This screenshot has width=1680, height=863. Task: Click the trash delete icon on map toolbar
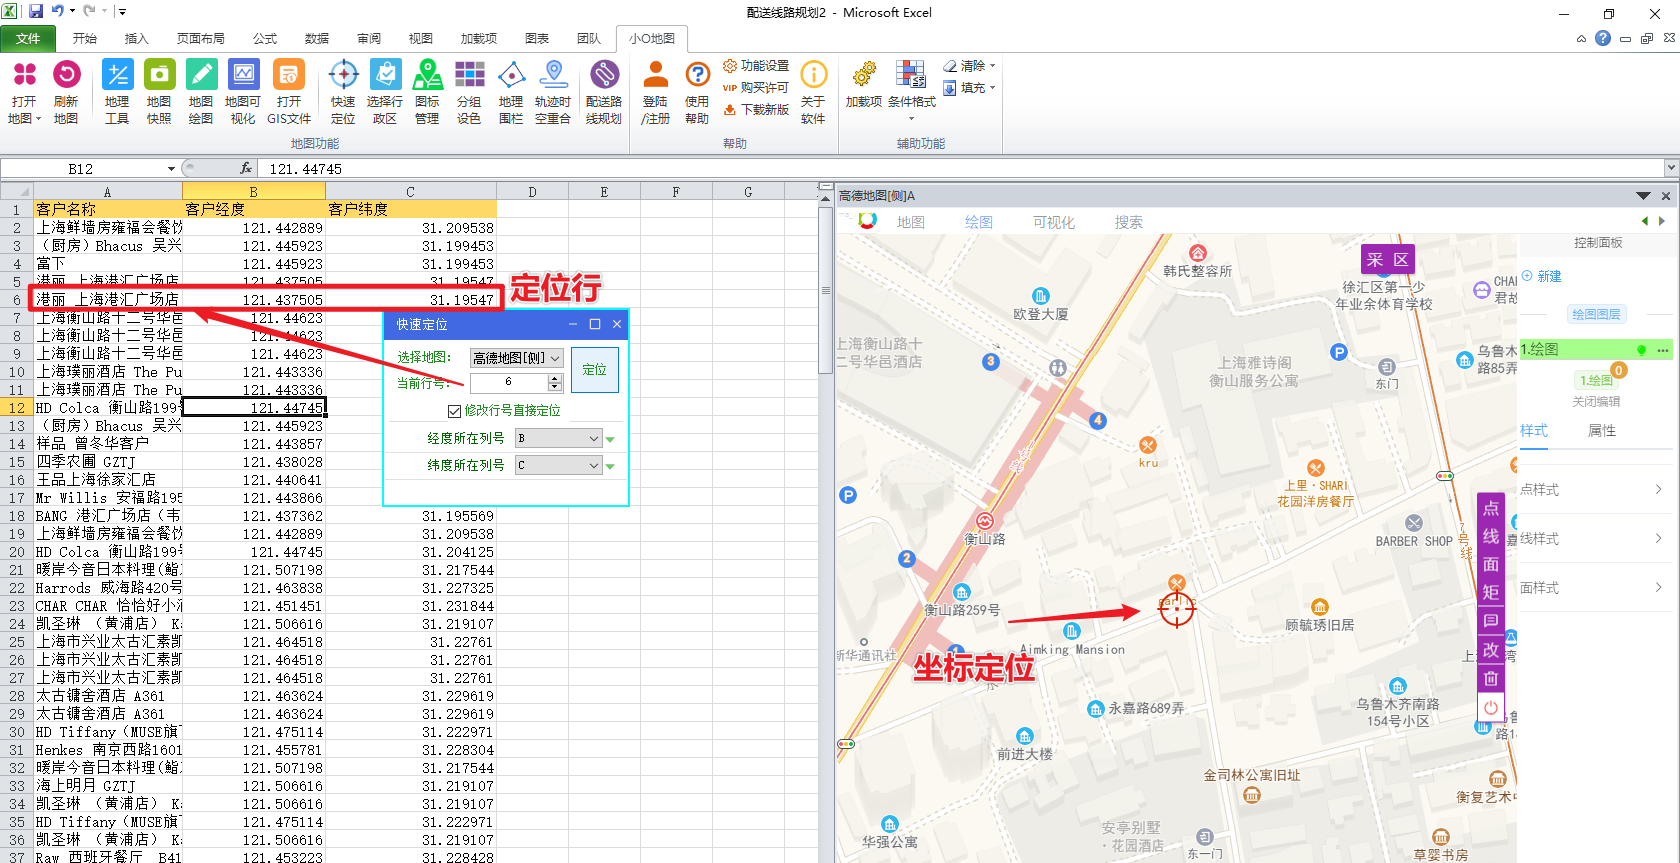pyautogui.click(x=1491, y=678)
